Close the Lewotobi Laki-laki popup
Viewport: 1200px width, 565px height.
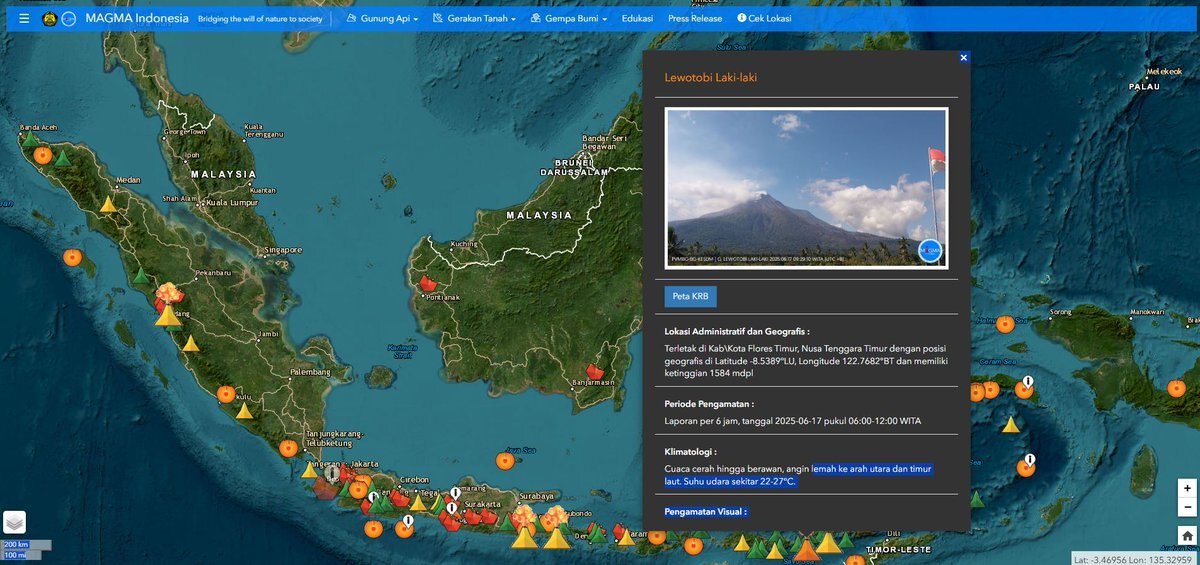coord(964,58)
